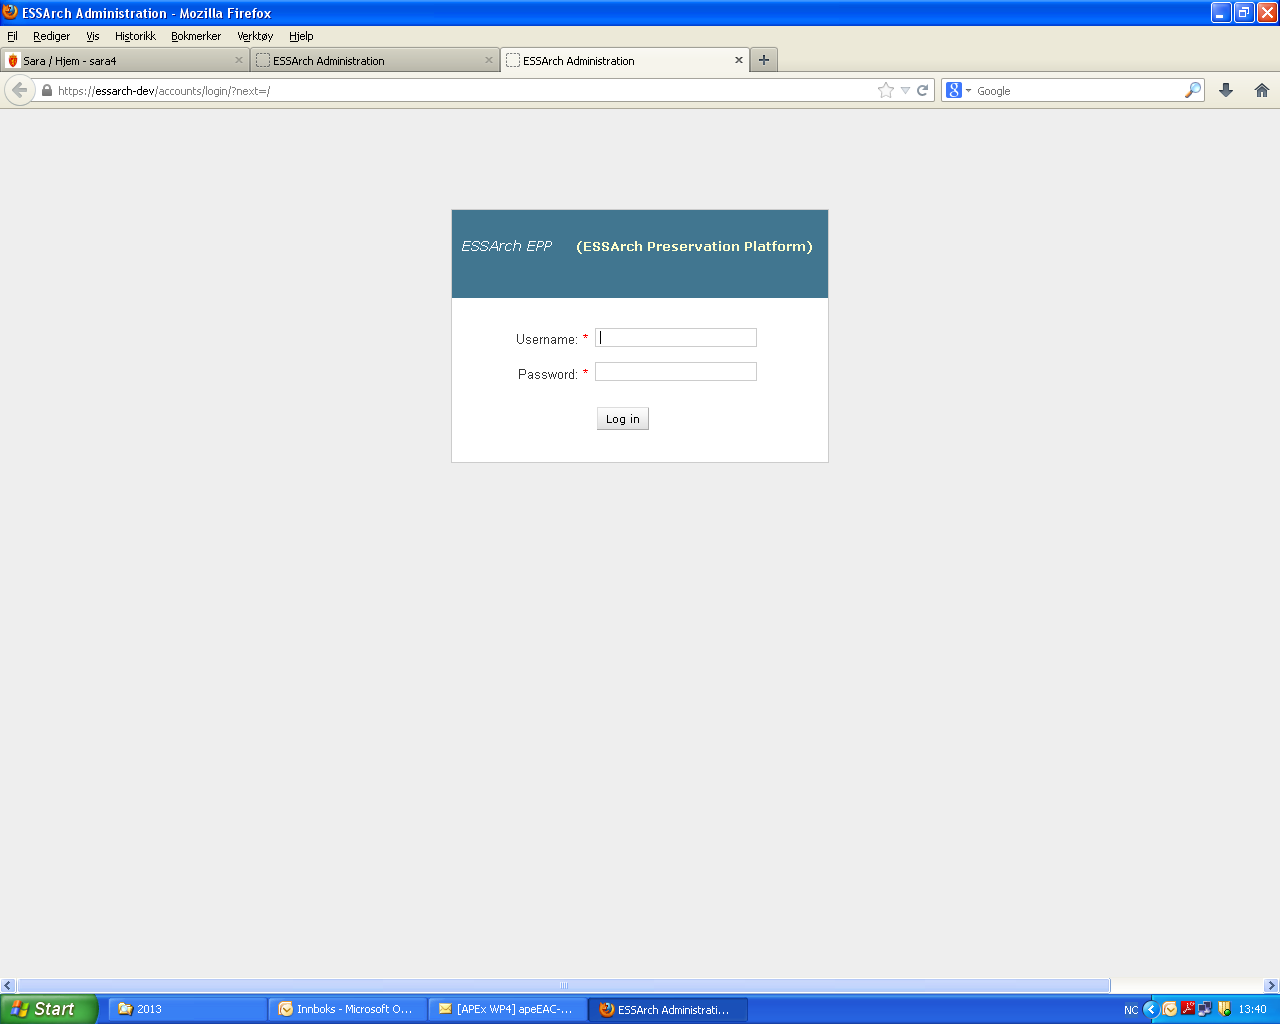The width and height of the screenshot is (1280, 1024).
Task: Click the padlock icon in the address bar
Action: click(46, 90)
